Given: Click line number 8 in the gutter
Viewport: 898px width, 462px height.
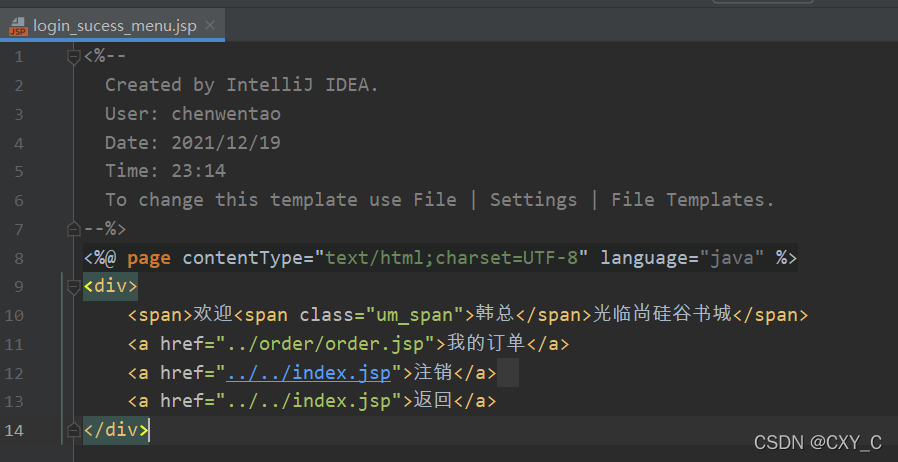Looking at the screenshot, I should [19, 258].
